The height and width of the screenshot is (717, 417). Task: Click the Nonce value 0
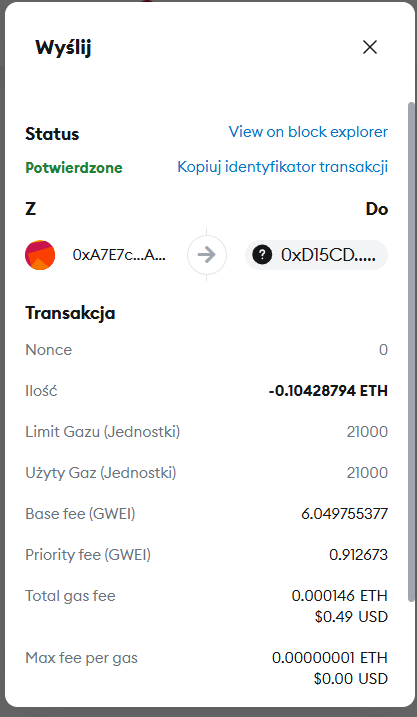click(383, 350)
